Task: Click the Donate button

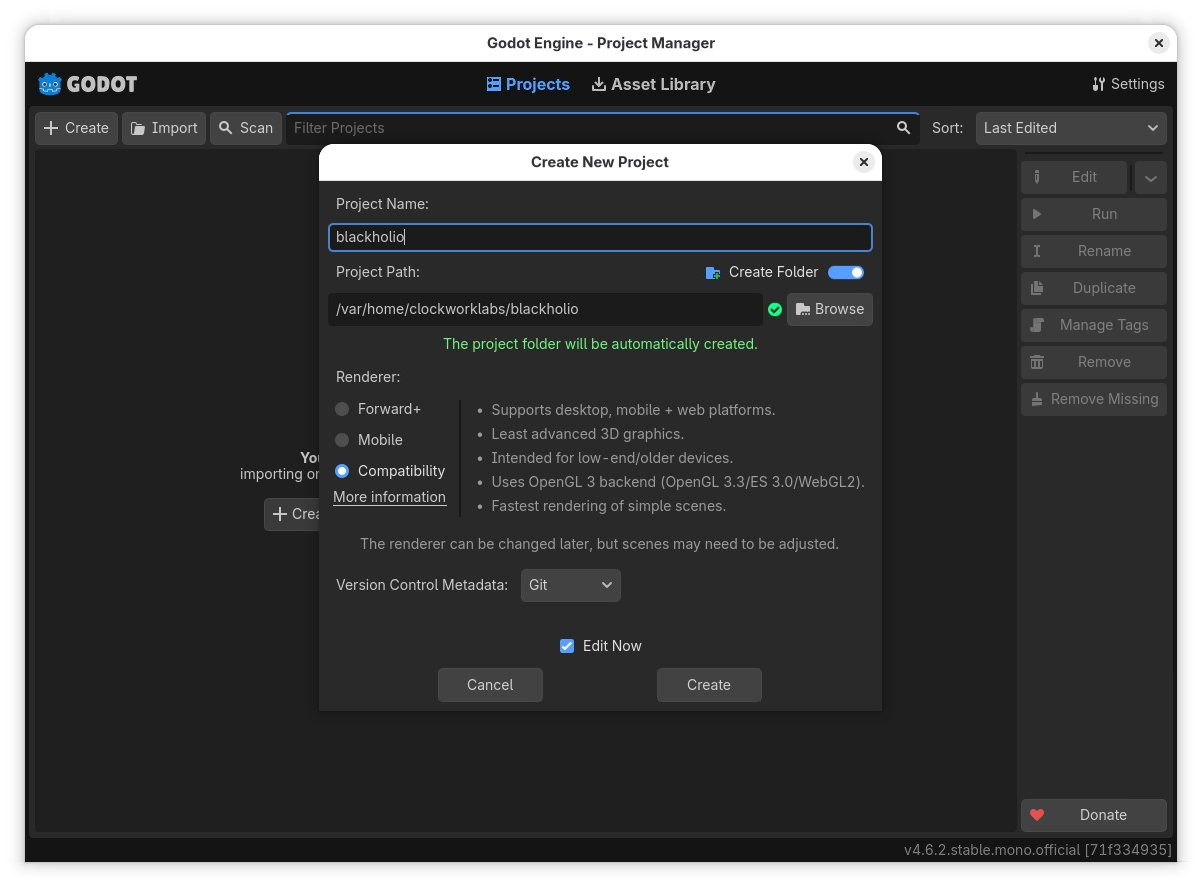Action: pyautogui.click(x=1094, y=815)
